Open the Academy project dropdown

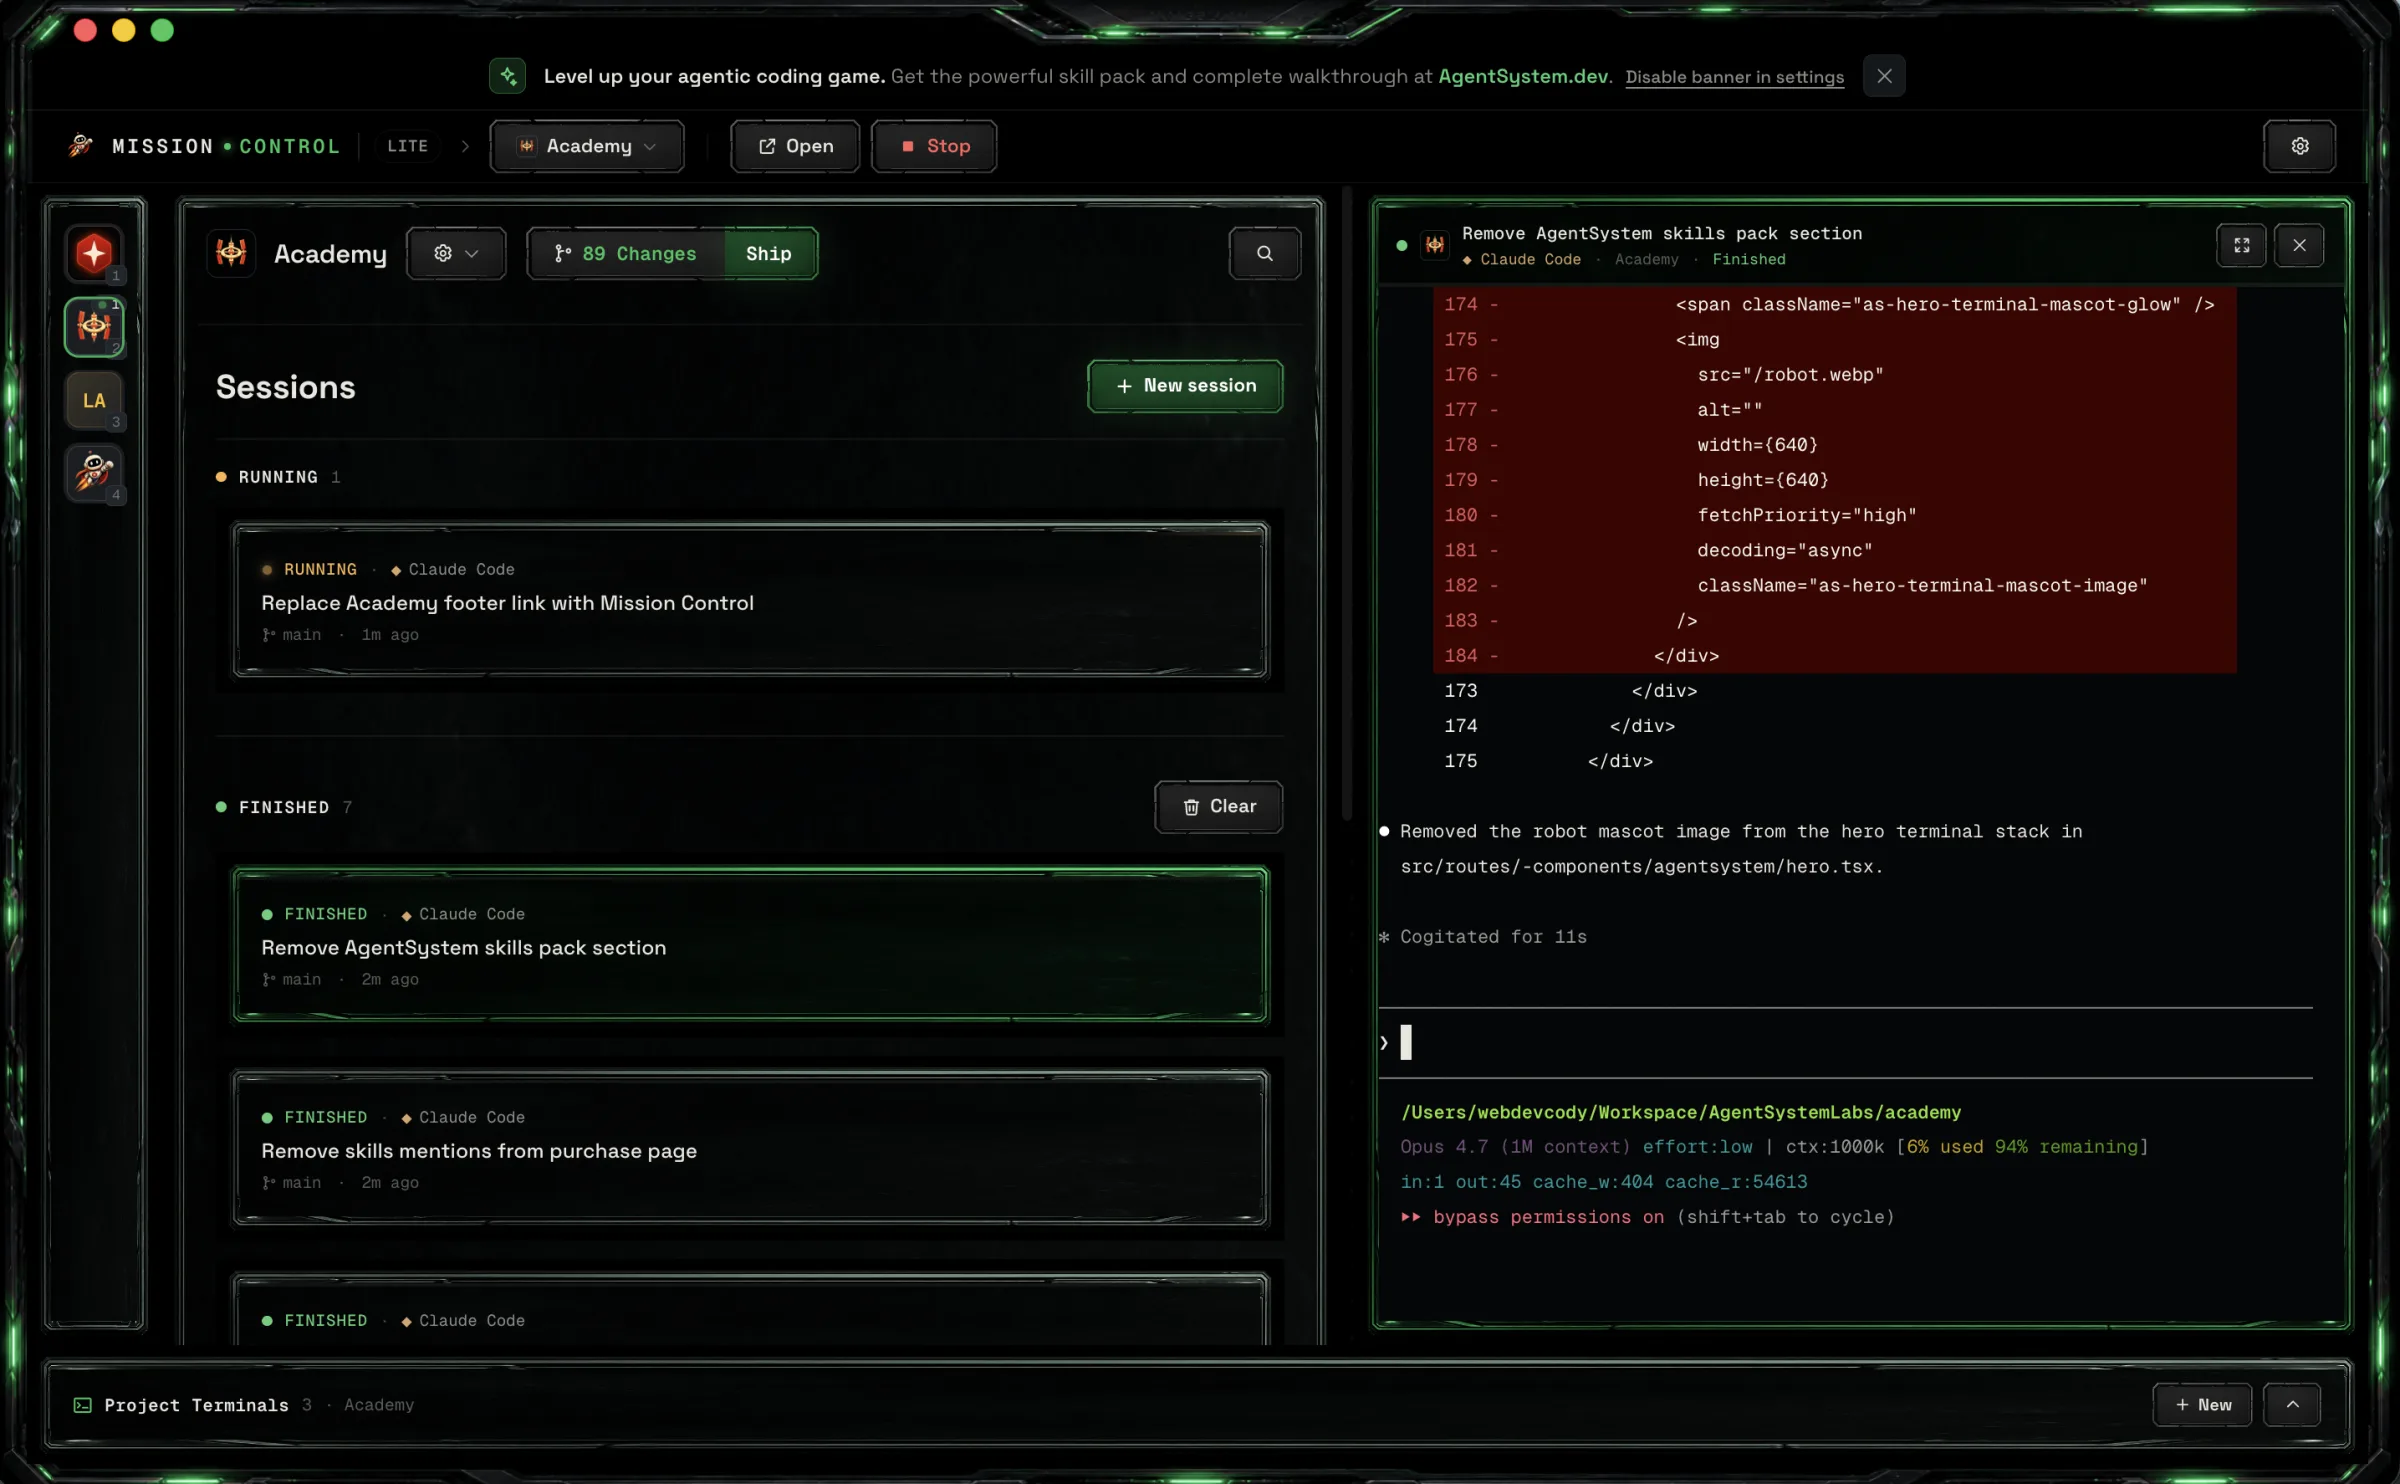(587, 146)
